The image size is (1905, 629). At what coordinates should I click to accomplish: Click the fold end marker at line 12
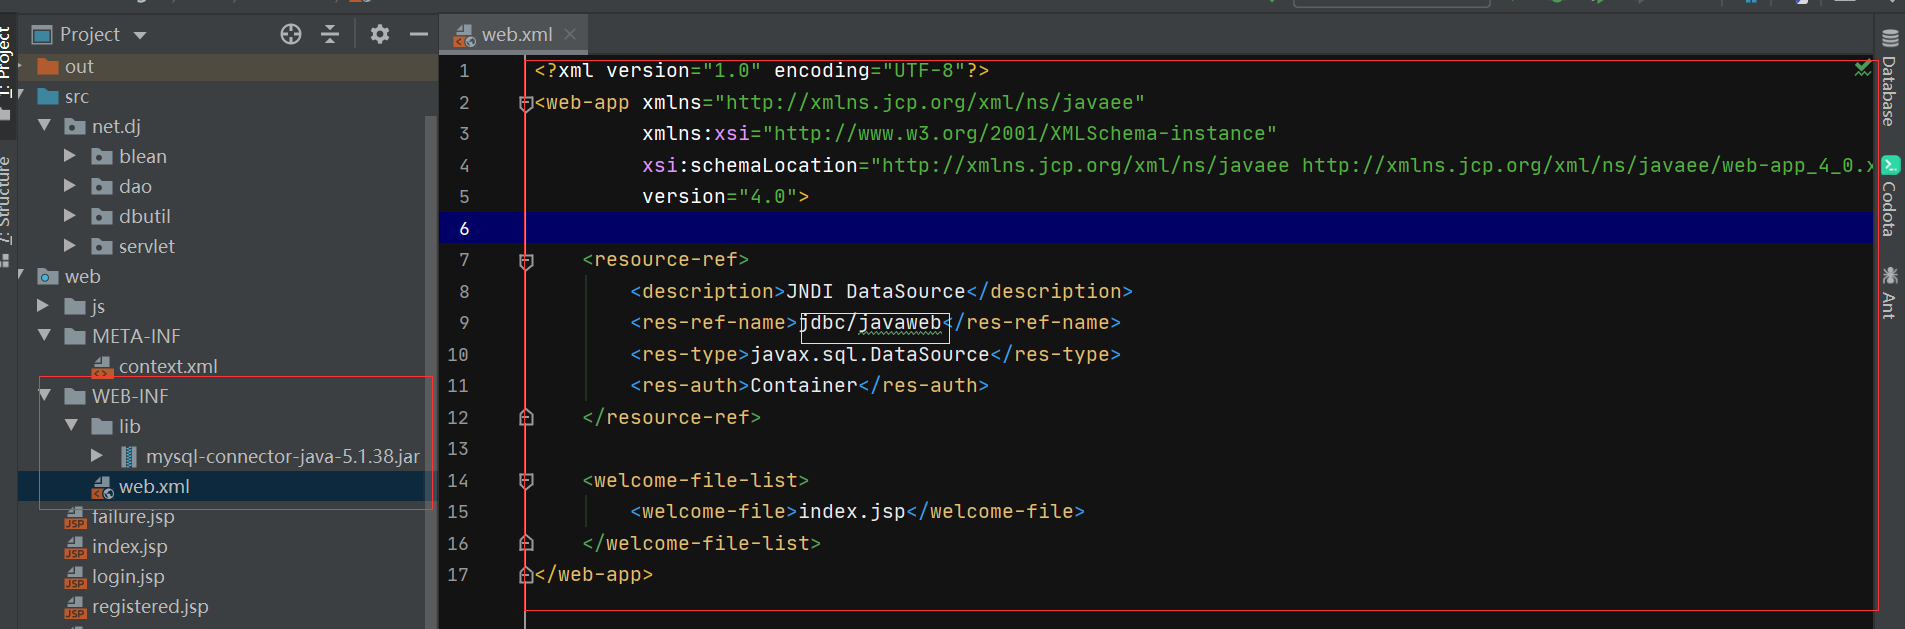(526, 418)
